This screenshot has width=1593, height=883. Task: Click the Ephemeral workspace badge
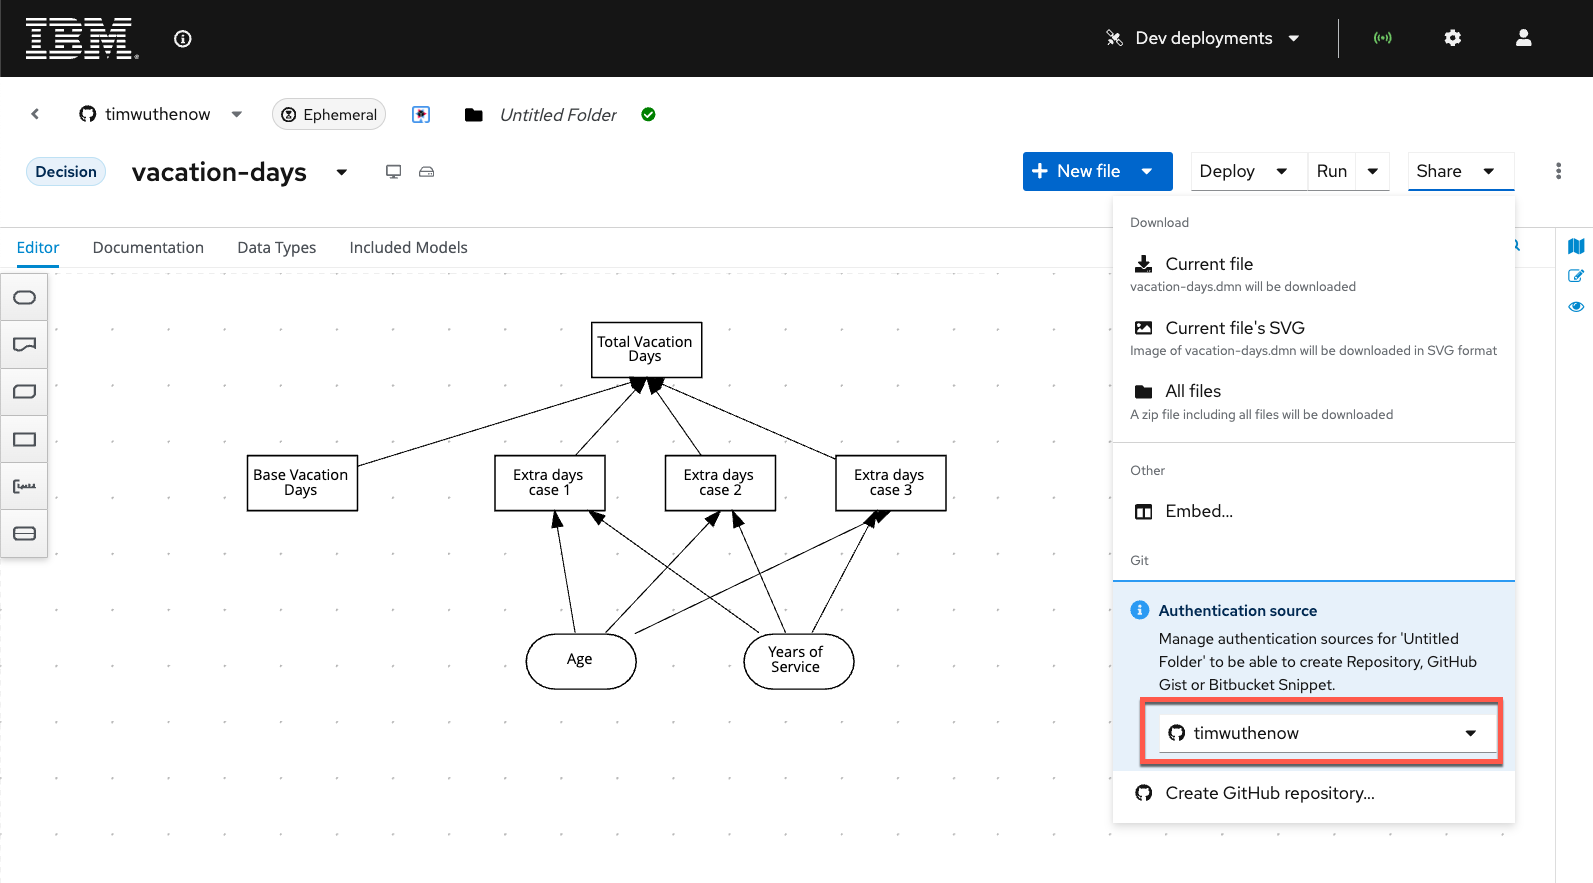point(329,114)
